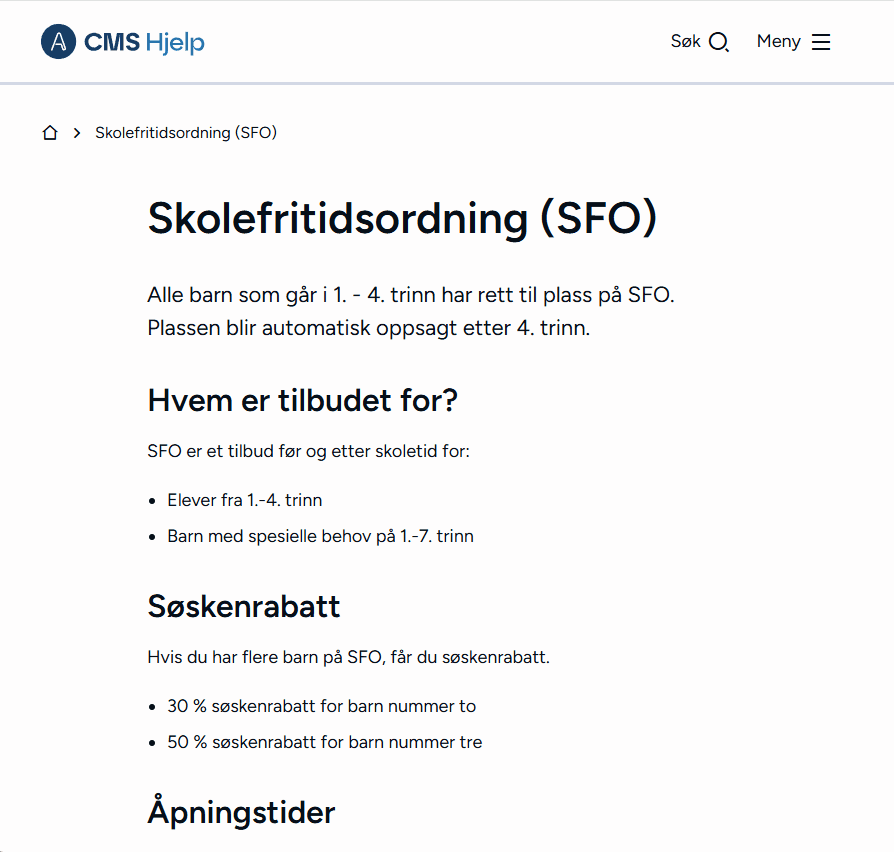894x852 pixels.
Task: Click the "Søskenrabatt" section heading
Action: [244, 606]
